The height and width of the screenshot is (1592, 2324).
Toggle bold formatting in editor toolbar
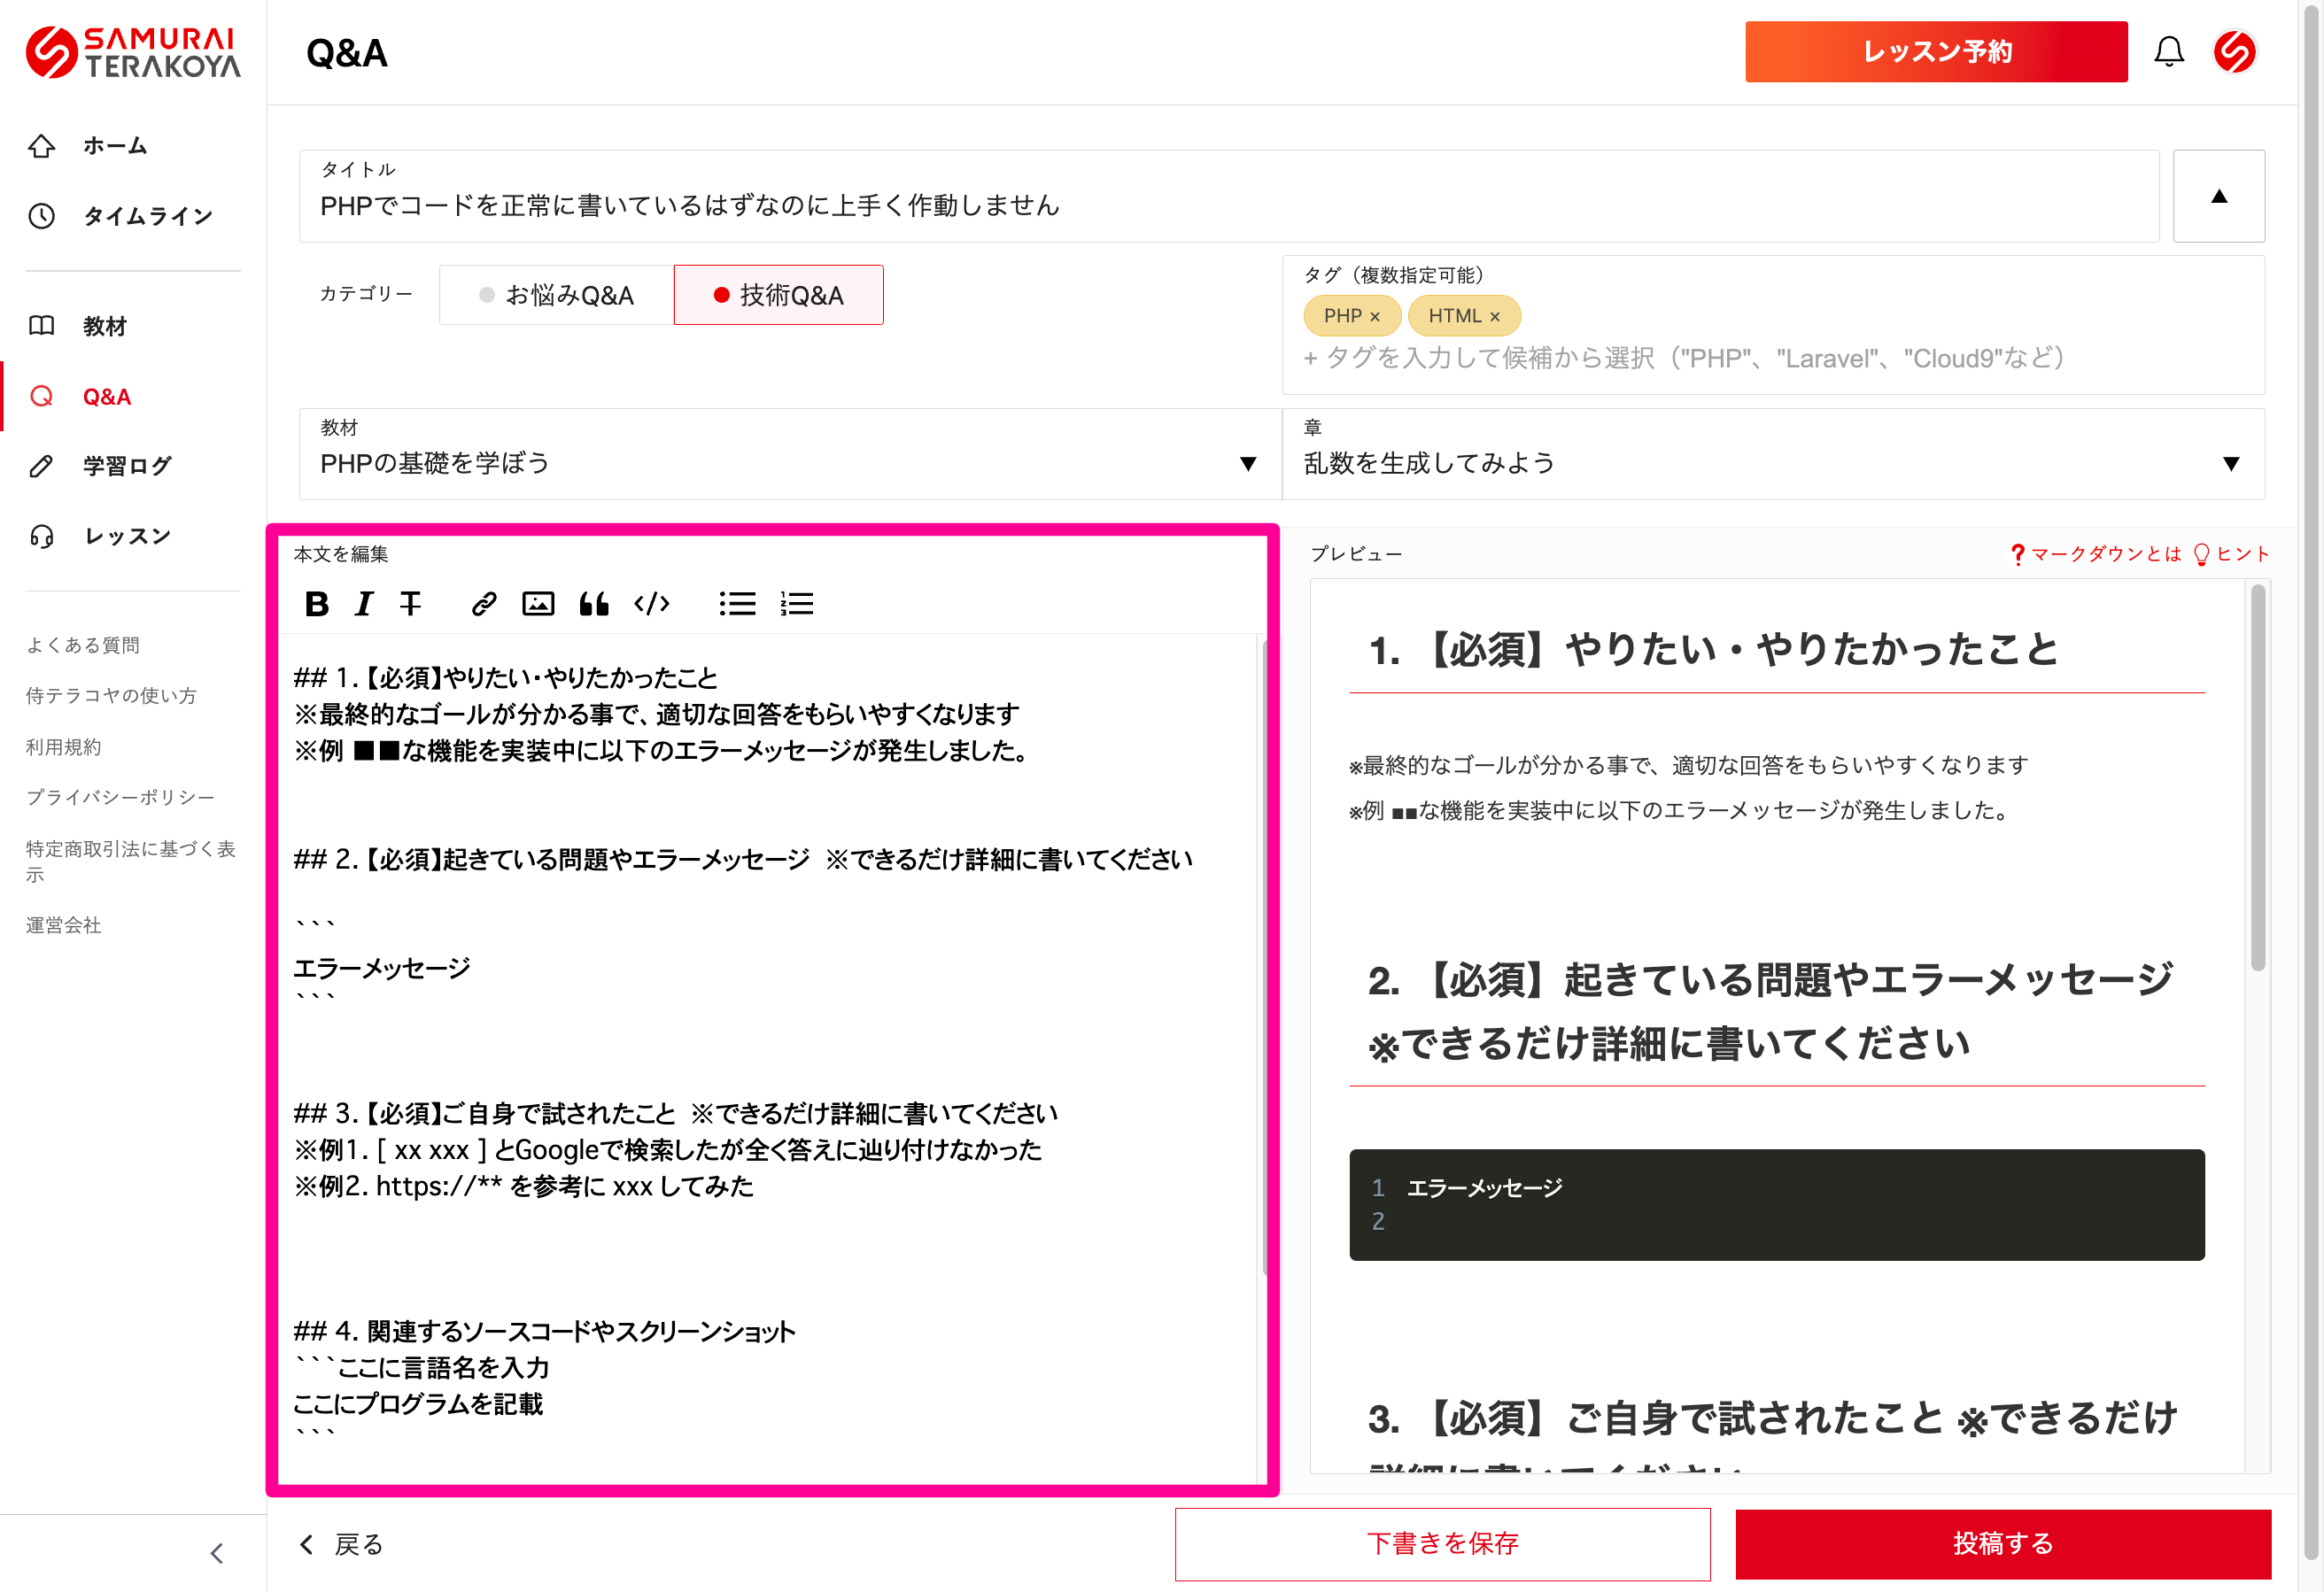316,604
